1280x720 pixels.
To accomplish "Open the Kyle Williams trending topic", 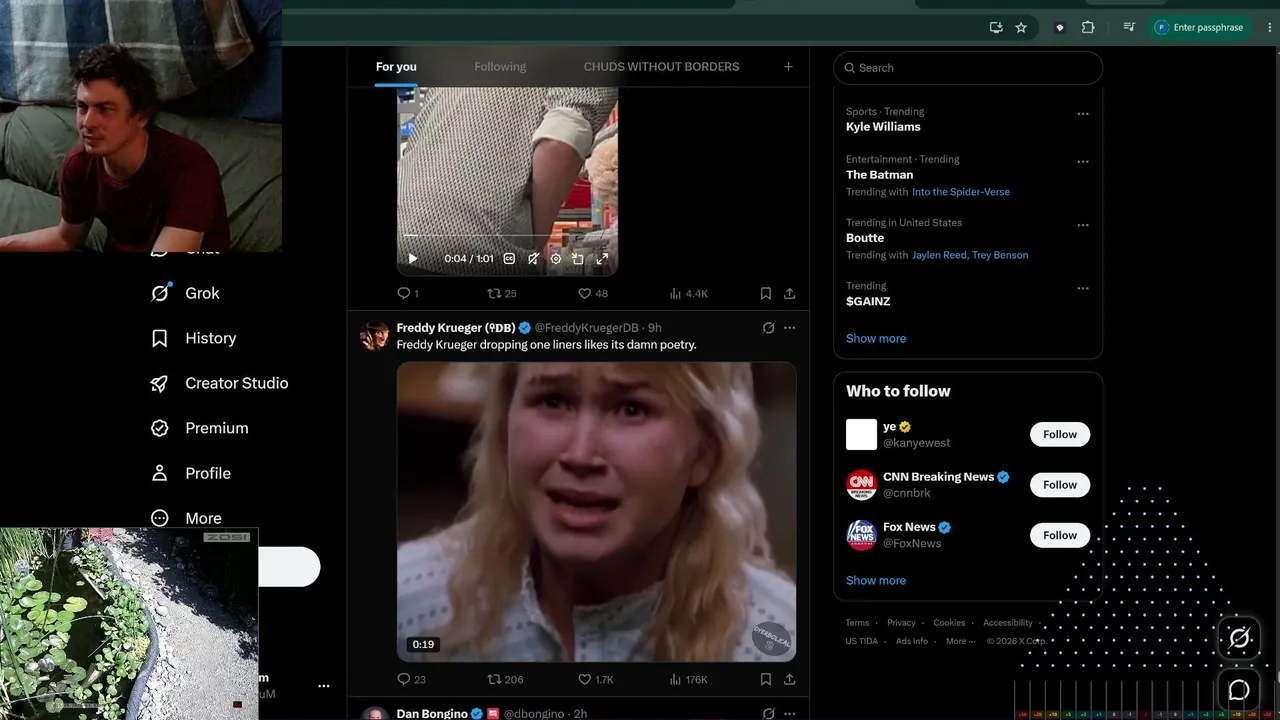I will pyautogui.click(x=883, y=127).
